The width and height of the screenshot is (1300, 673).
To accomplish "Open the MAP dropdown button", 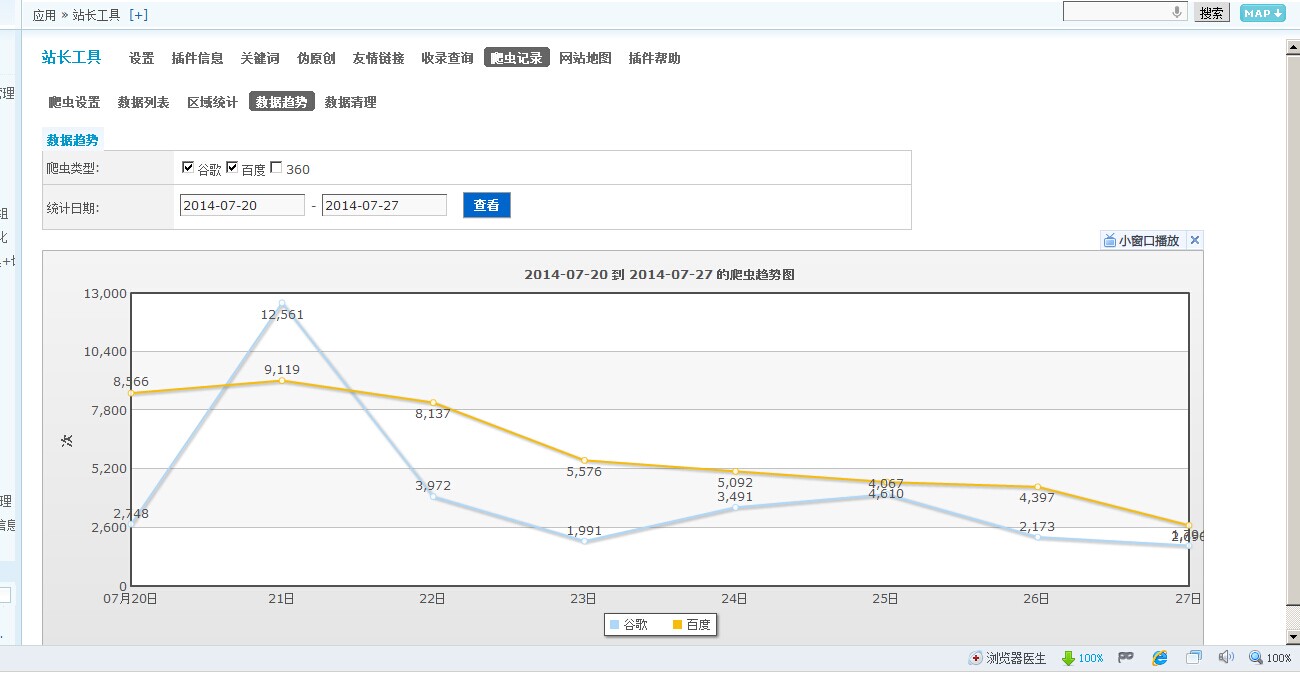I will tap(1262, 13).
